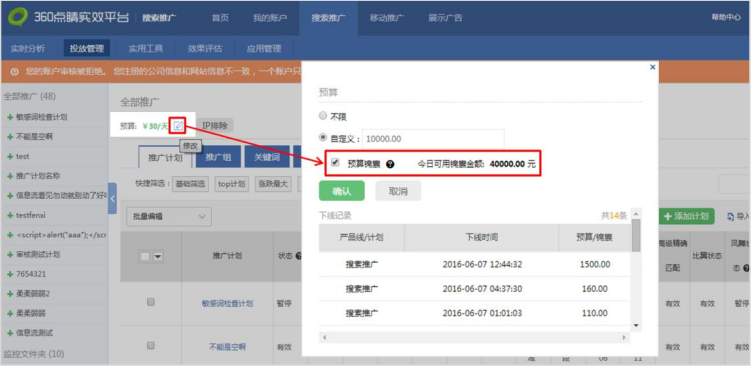Click the 取消 button

[x=398, y=191]
